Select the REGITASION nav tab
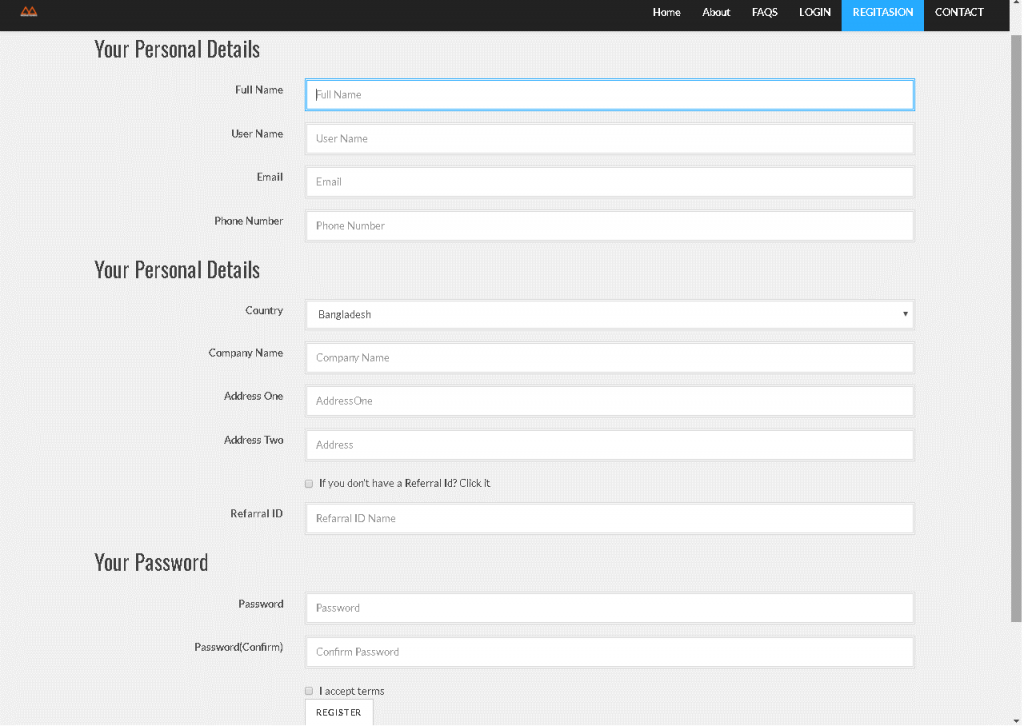Image resolution: width=1024 pixels, height=726 pixels. tap(882, 13)
